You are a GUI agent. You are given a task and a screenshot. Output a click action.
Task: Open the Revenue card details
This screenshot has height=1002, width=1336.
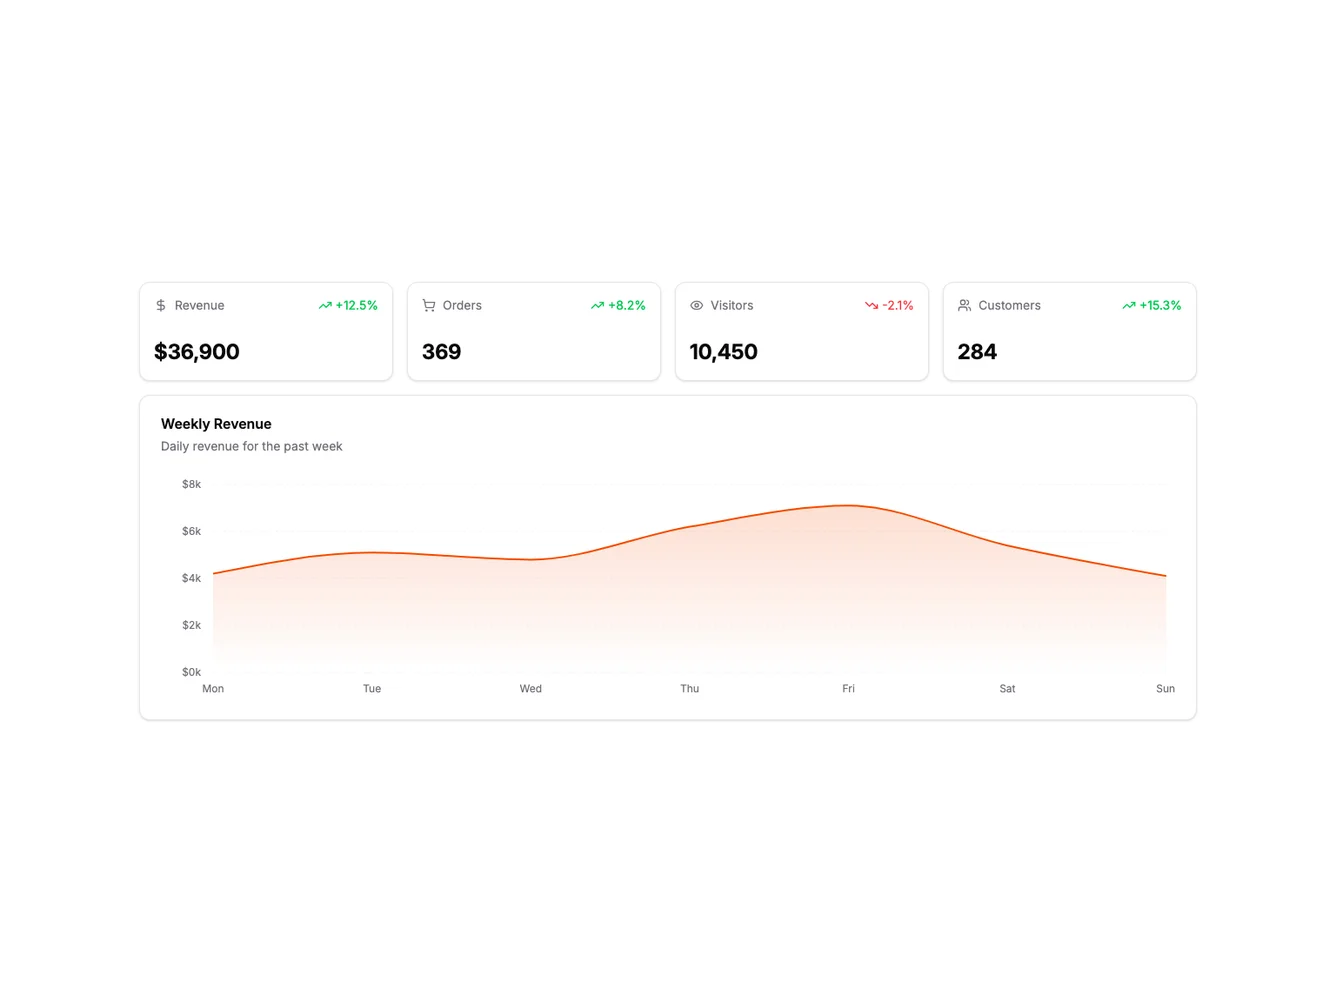click(265, 331)
